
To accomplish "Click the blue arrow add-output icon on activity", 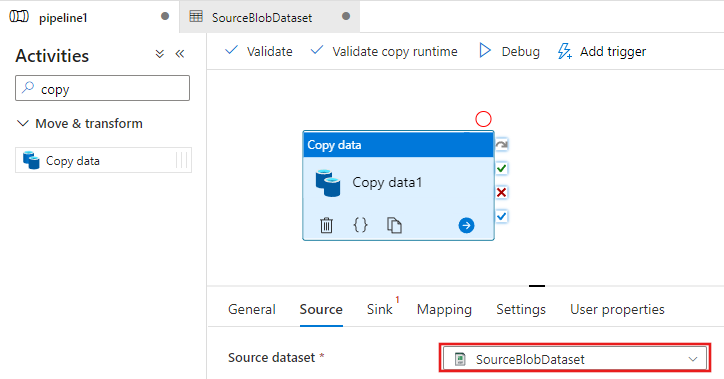I will [x=466, y=225].
